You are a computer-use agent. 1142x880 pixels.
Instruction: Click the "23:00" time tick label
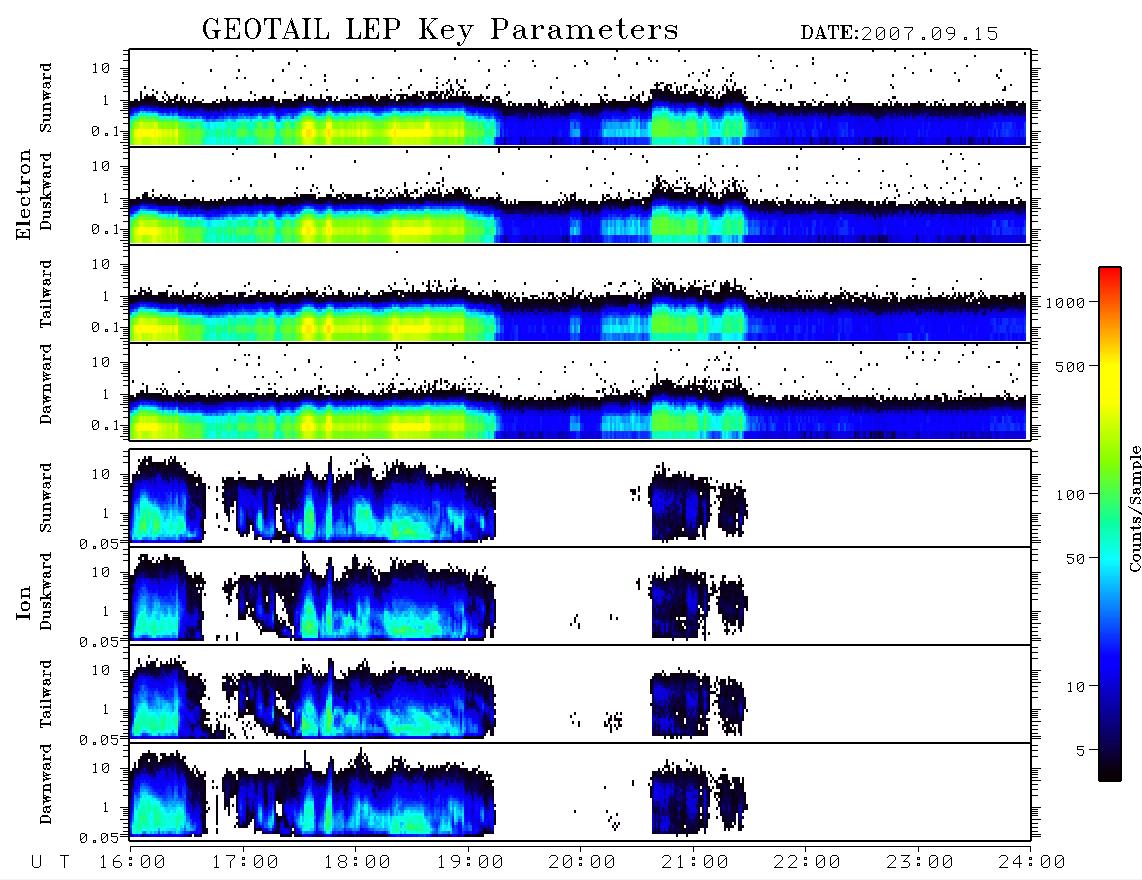point(920,863)
